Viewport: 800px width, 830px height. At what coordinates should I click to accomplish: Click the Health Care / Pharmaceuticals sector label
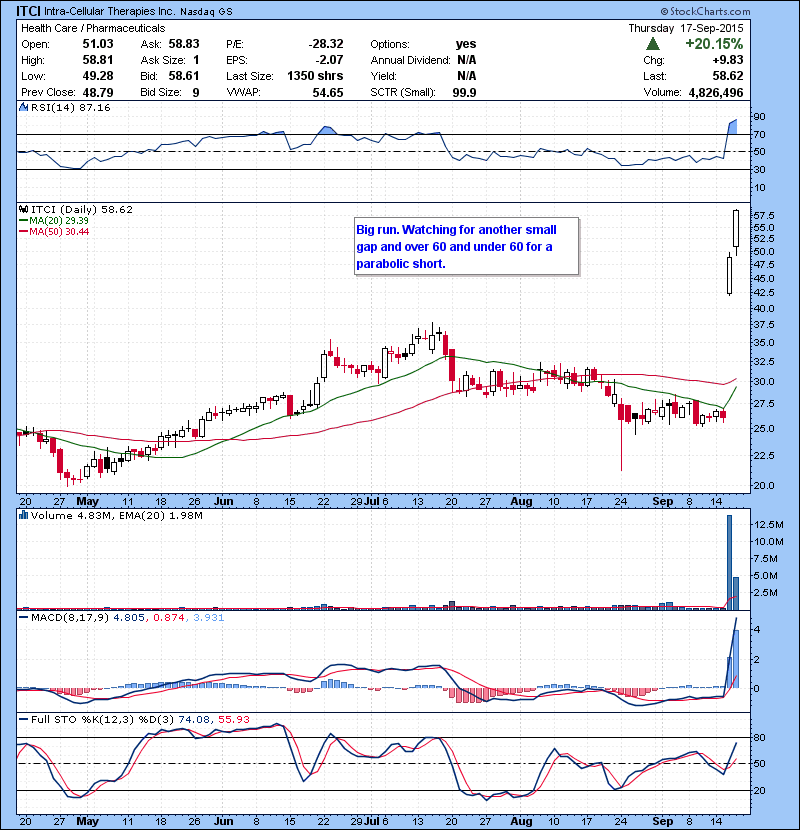[x=93, y=28]
